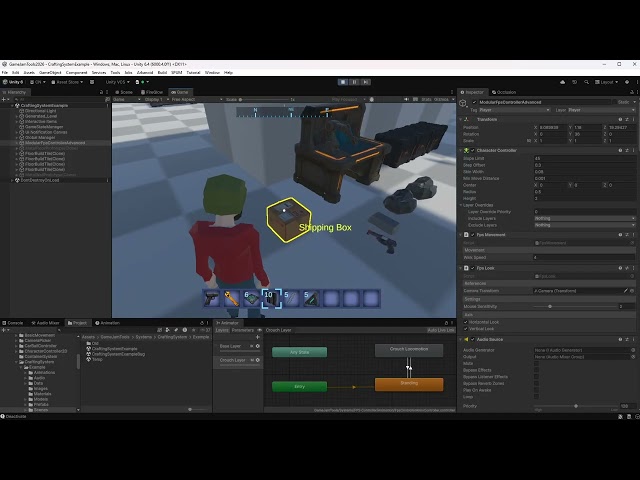This screenshot has width=640, height=480.
Task: Open the Hierarchy search-by-type icon
Action: (107, 99)
